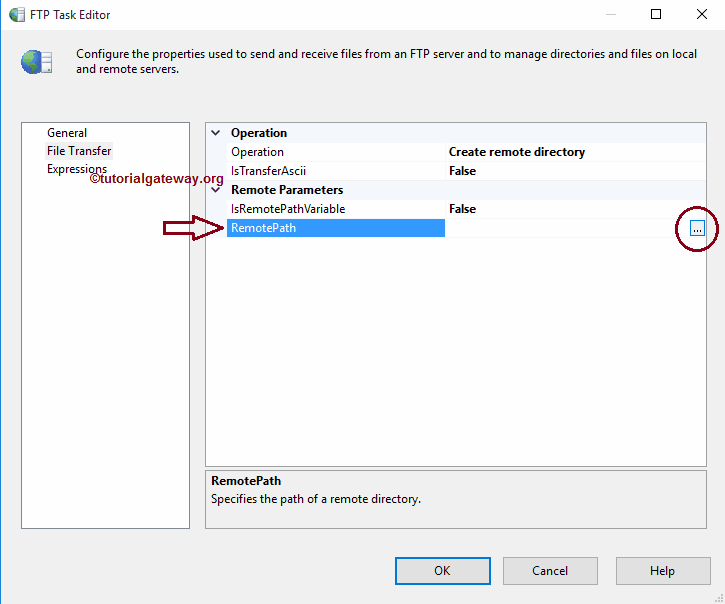Click the Cancel button
This screenshot has width=725, height=604.
point(550,571)
